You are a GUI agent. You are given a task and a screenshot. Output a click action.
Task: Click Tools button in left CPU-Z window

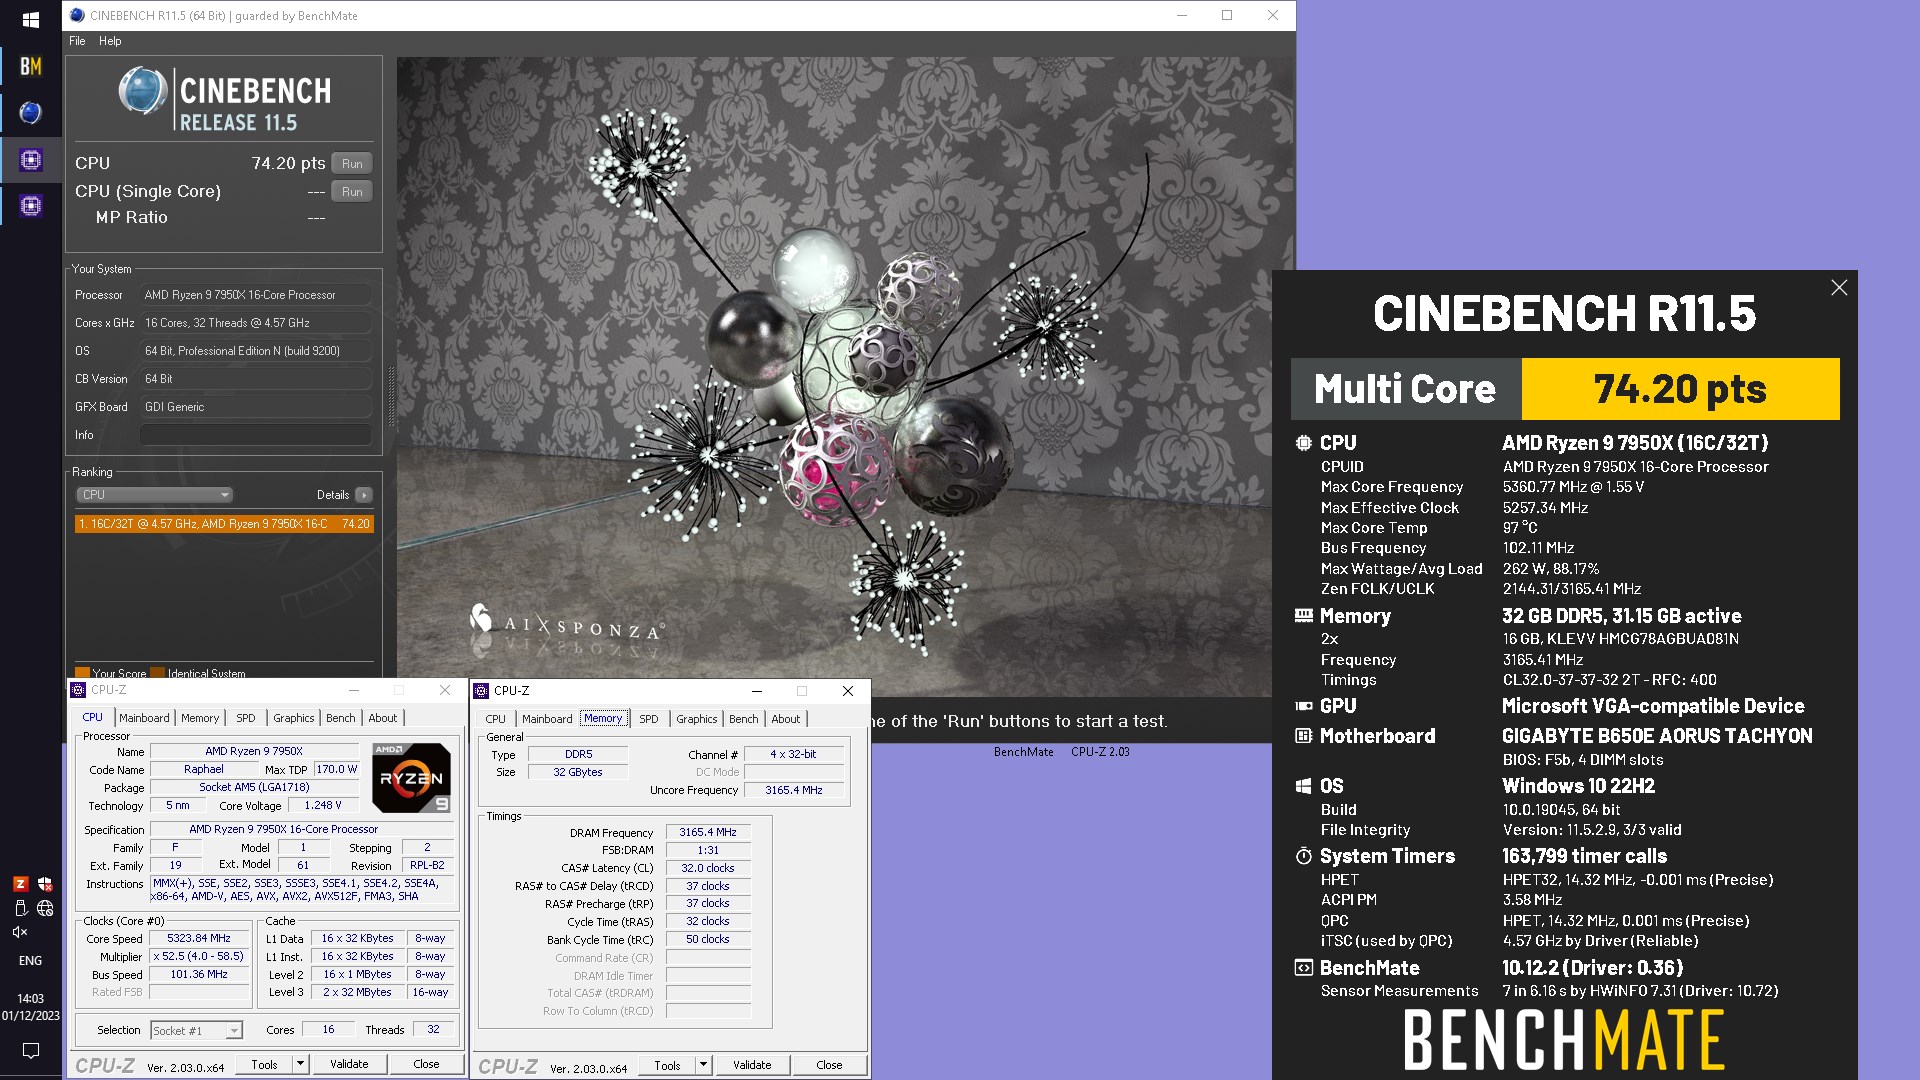pos(264,1064)
